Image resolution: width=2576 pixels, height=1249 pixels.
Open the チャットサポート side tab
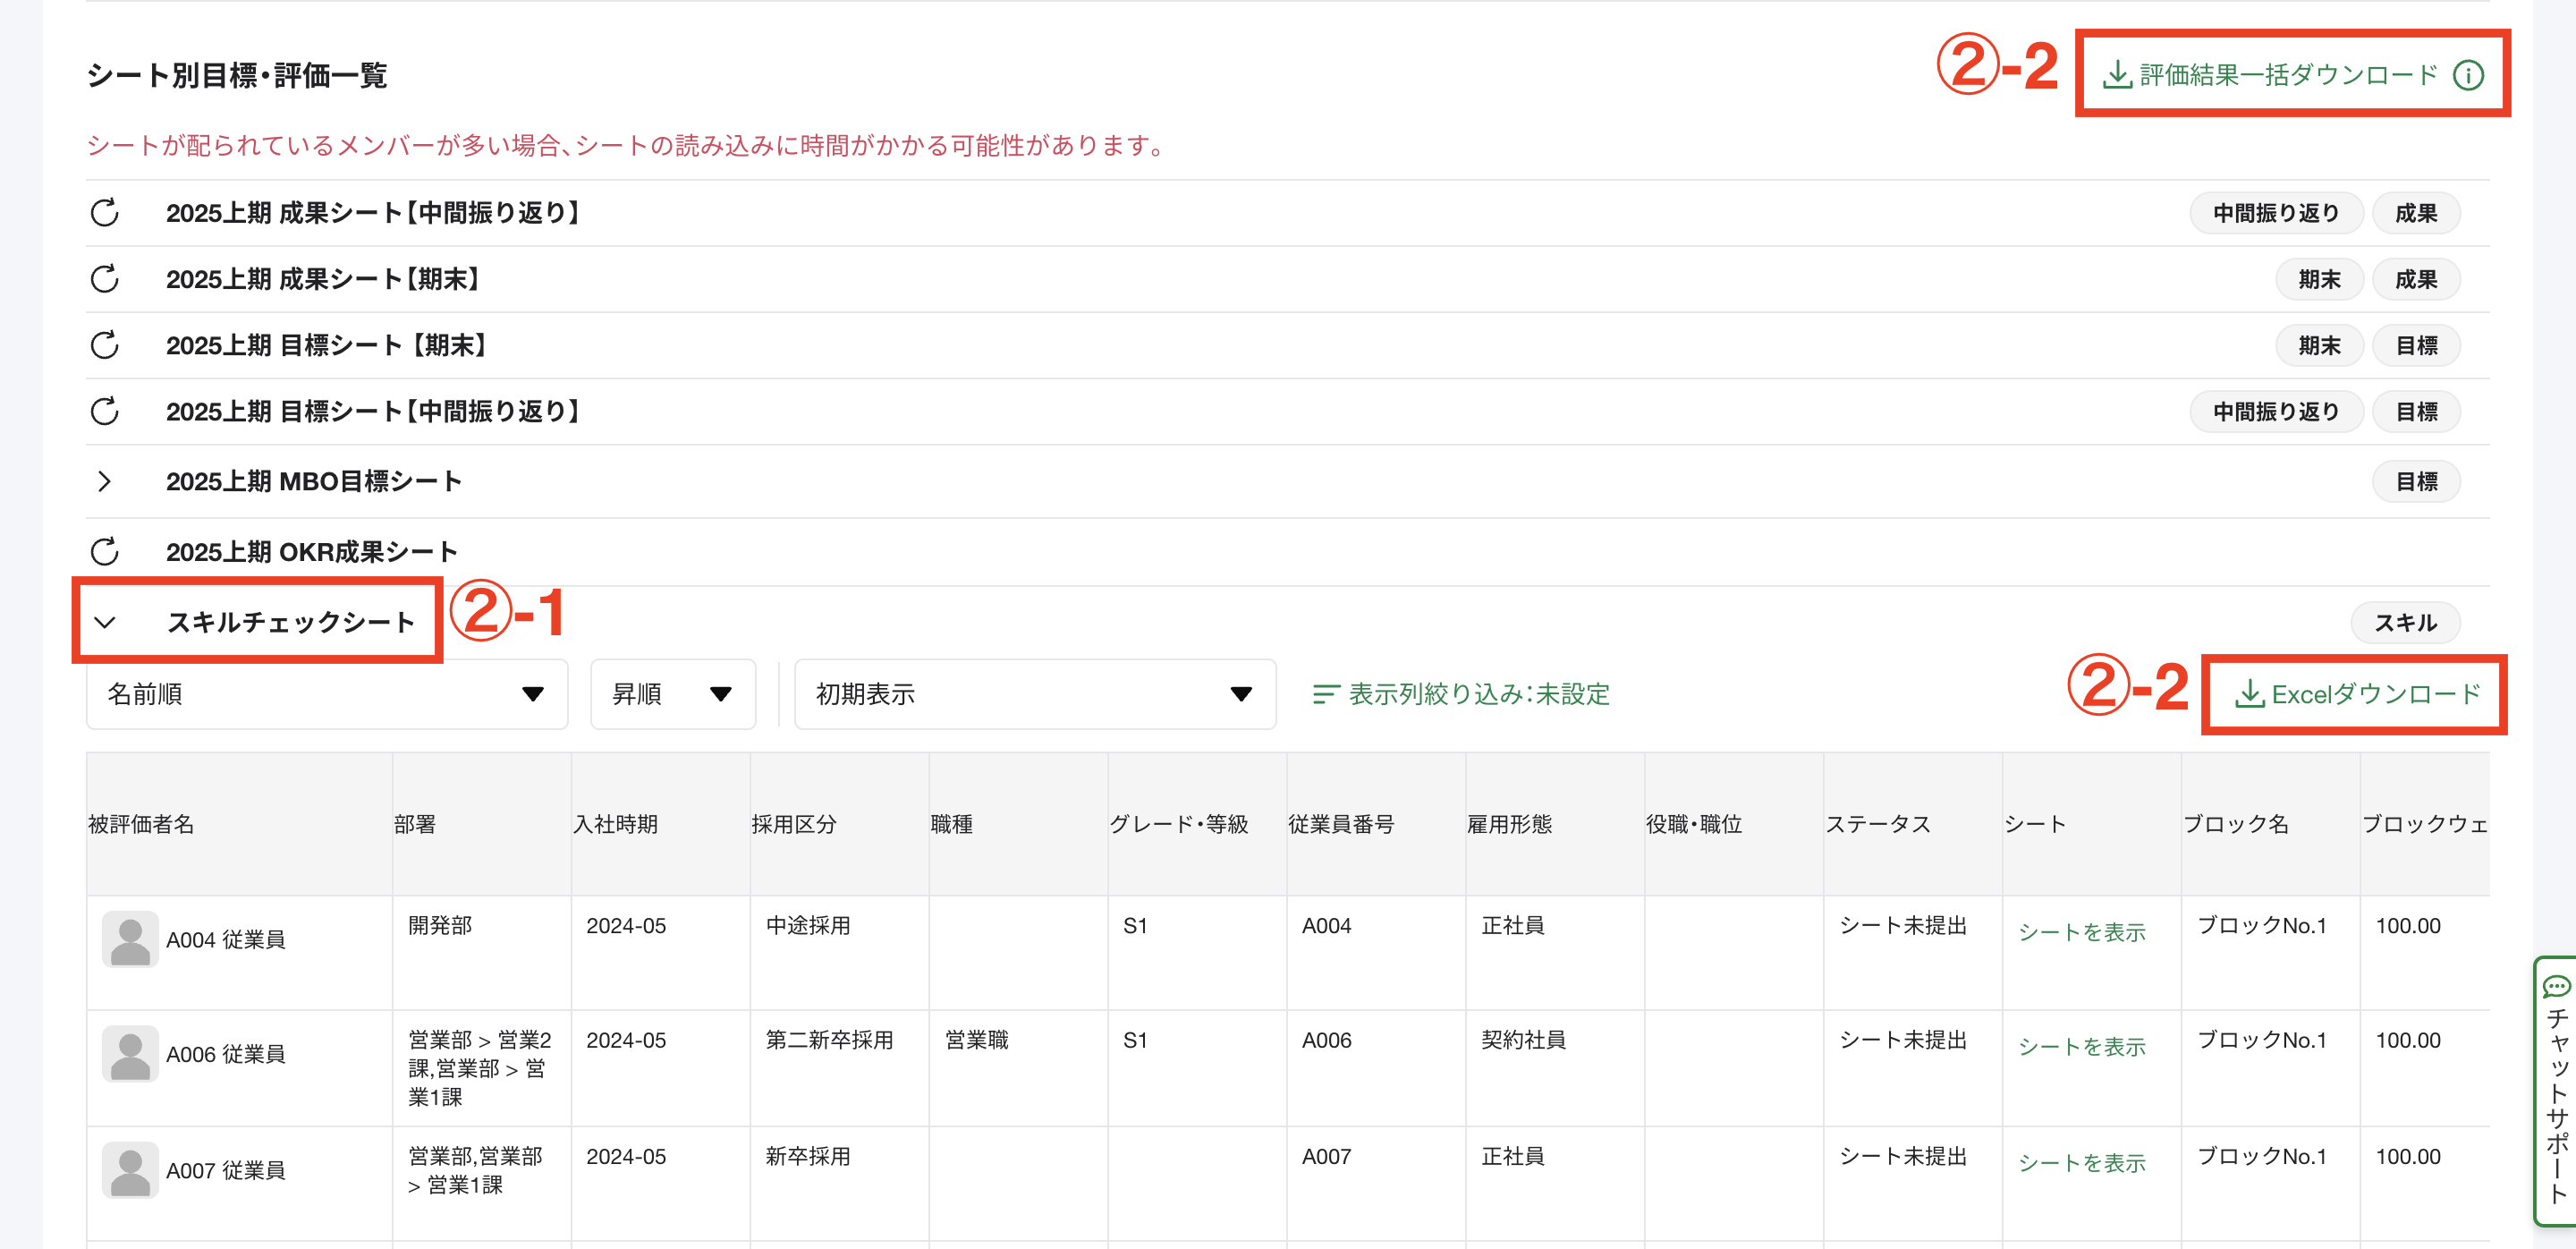(2555, 1090)
